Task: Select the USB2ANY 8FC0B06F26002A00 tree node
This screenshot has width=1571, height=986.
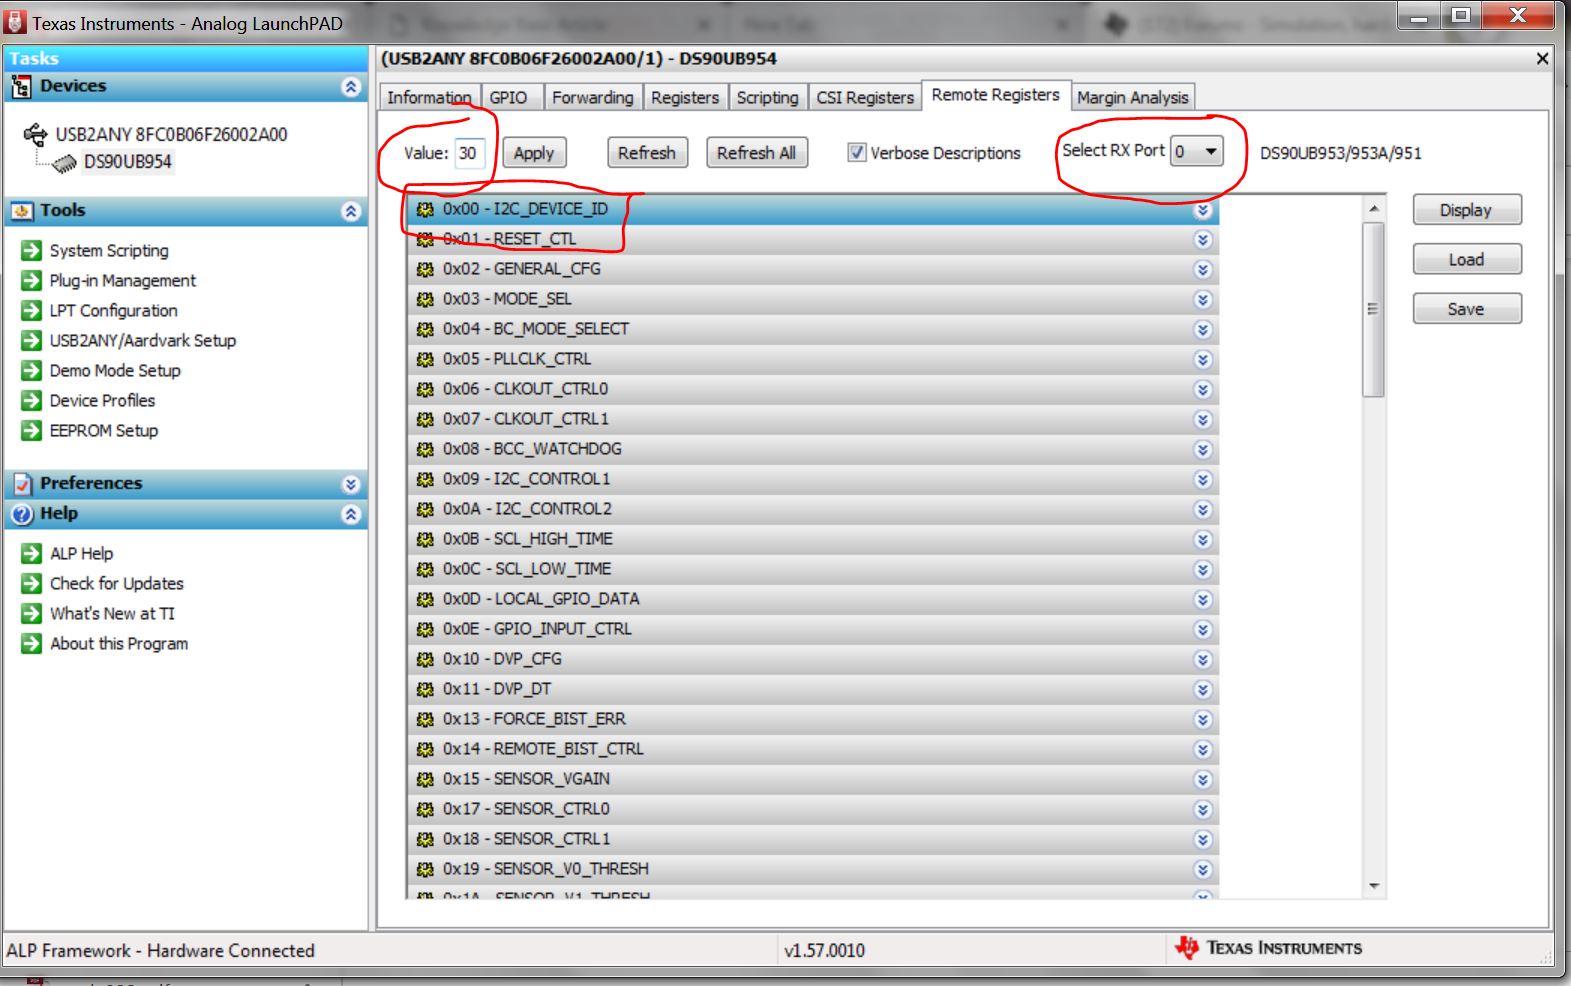Action: point(171,134)
